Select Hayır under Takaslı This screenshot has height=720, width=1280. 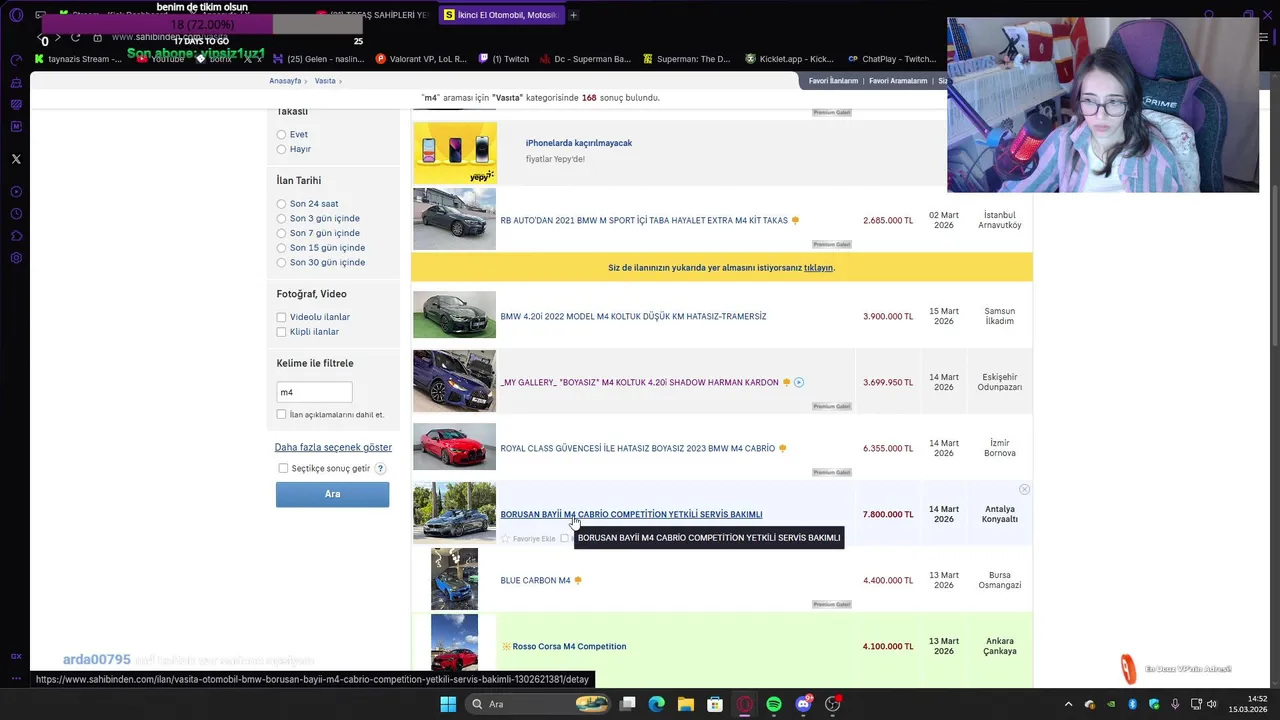coord(282,149)
